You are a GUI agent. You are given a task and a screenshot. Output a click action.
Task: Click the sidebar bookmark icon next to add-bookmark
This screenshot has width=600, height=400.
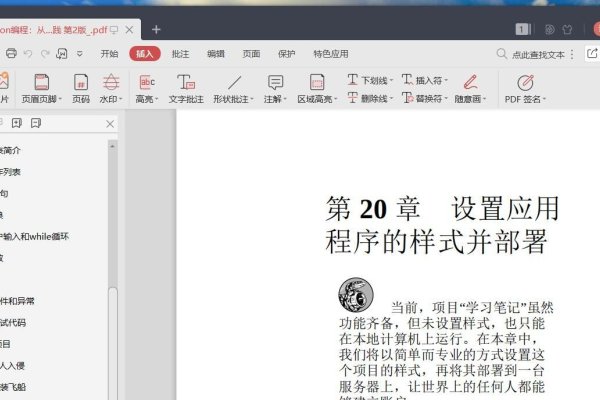[x=36, y=123]
